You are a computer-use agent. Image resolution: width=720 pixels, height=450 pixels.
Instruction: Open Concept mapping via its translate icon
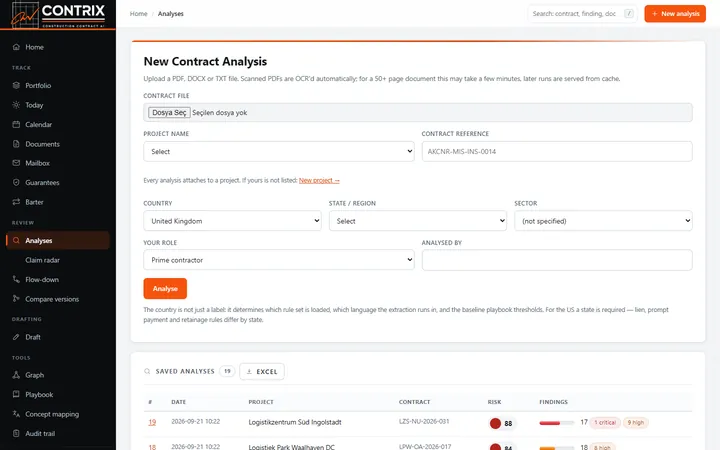pyautogui.click(x=16, y=414)
